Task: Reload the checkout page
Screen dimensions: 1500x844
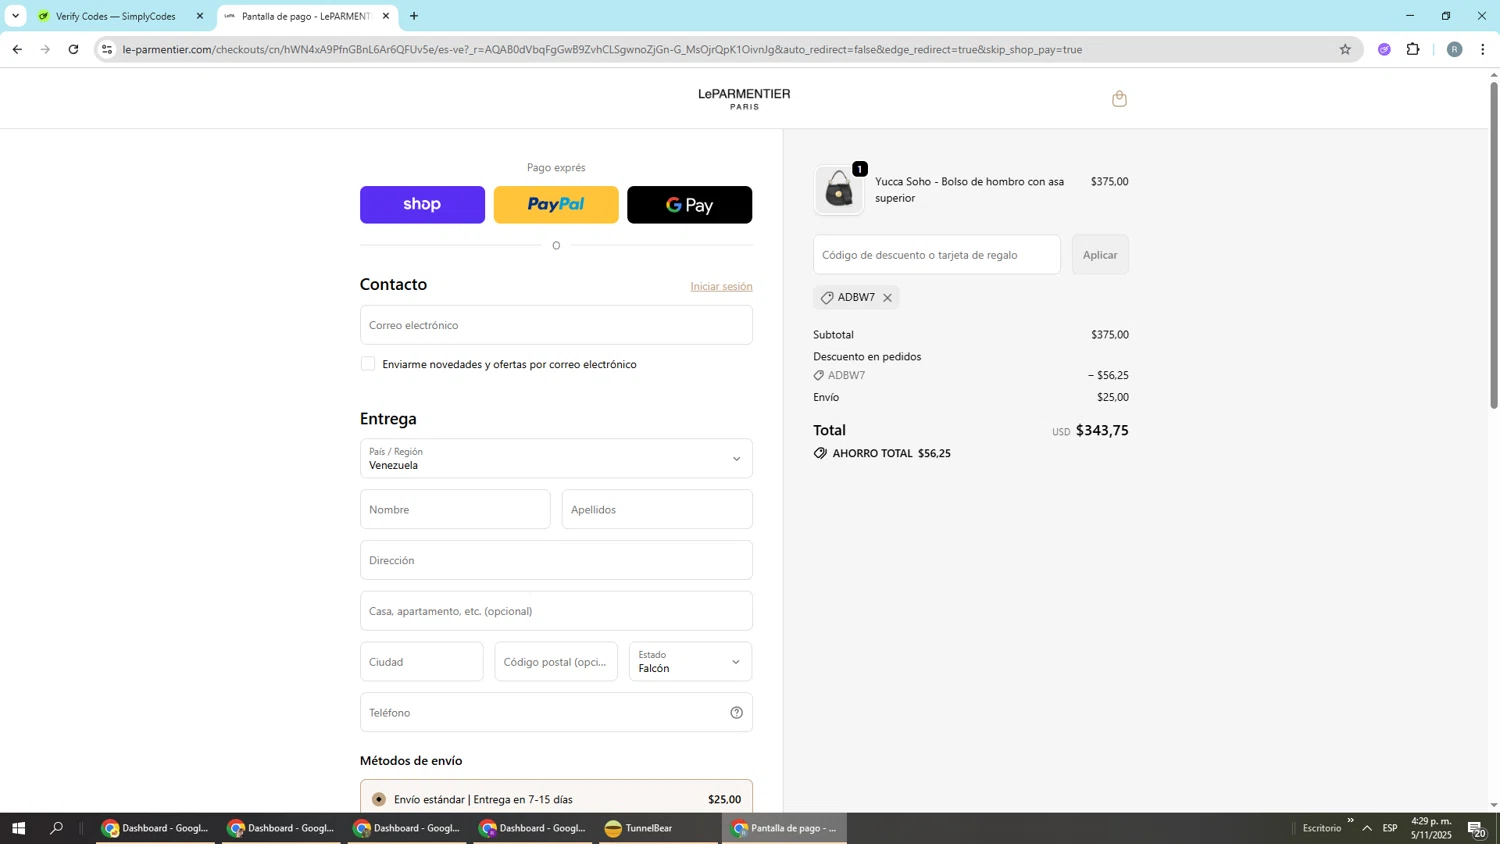Action: [73, 49]
